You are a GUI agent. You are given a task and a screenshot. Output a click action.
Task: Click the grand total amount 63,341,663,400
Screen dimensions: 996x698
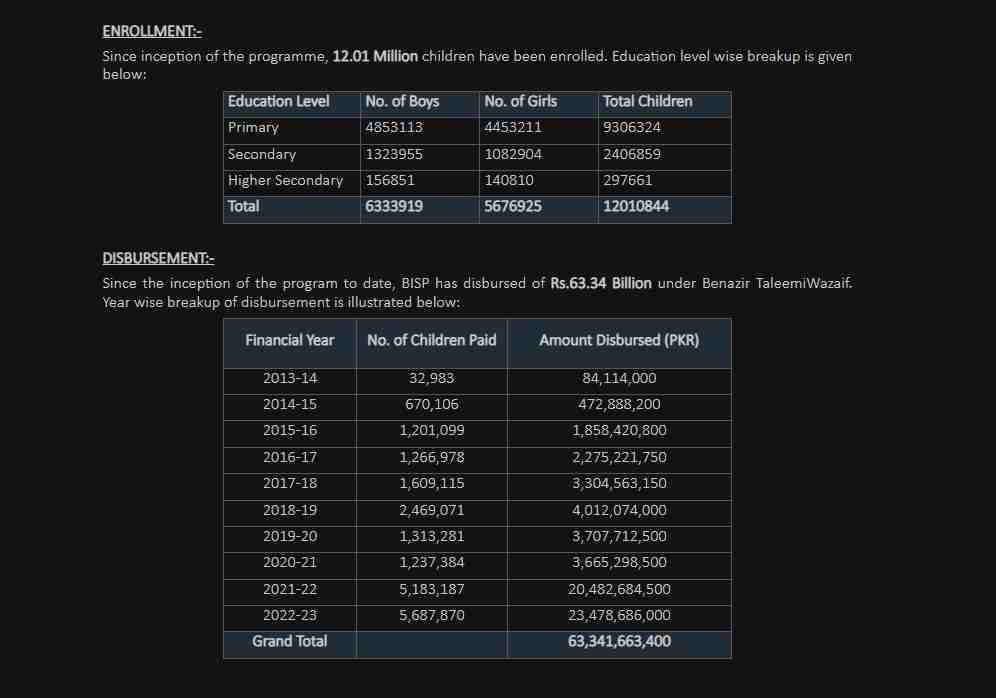619,642
